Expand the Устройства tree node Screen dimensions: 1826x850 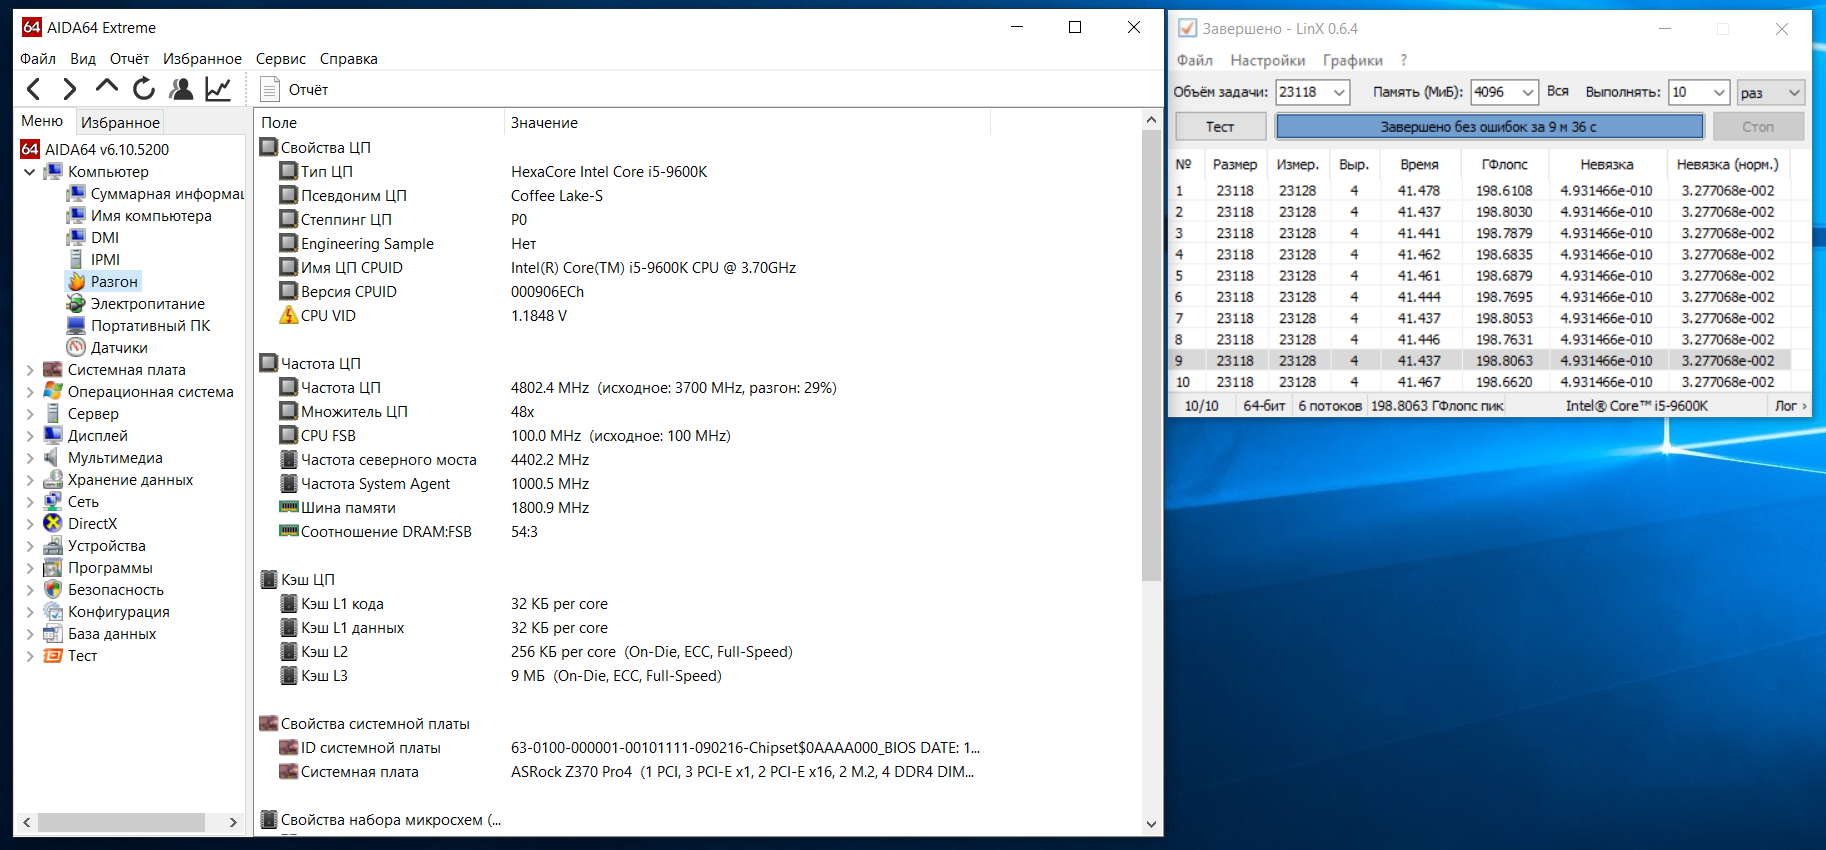30,546
